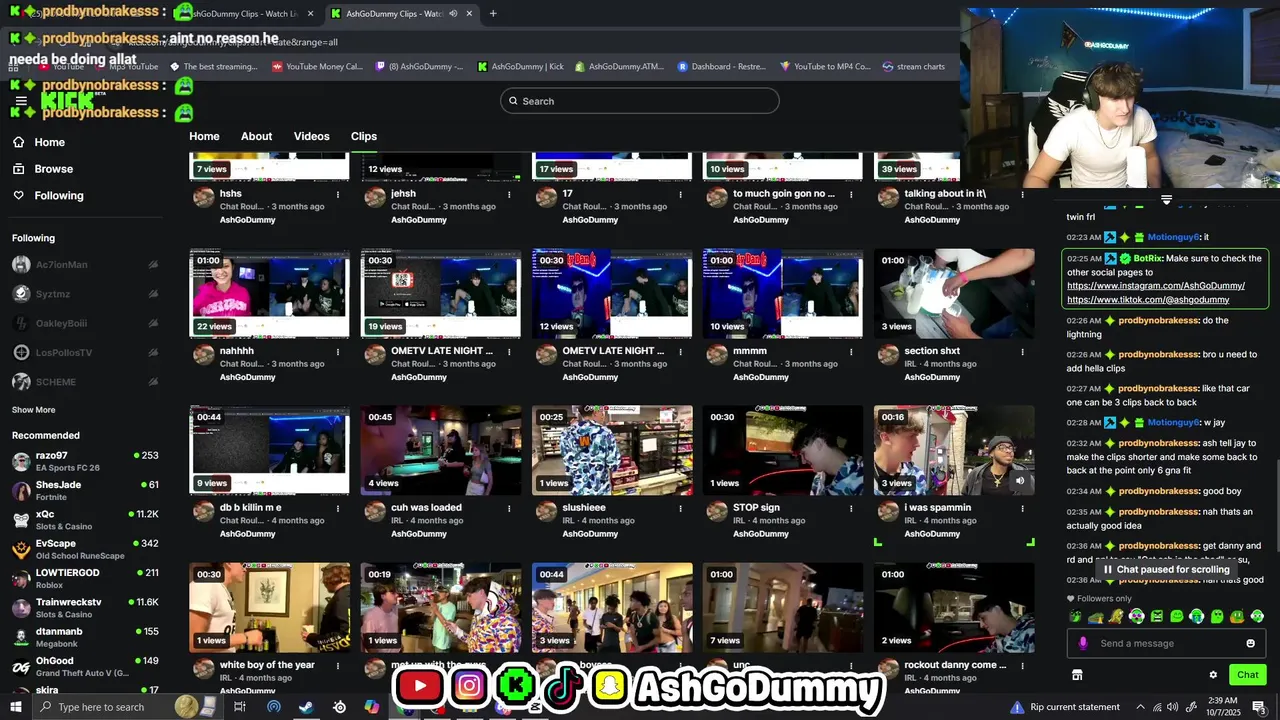Show hidden system tray icons
Image resolution: width=1280 pixels, height=720 pixels.
[x=1140, y=707]
